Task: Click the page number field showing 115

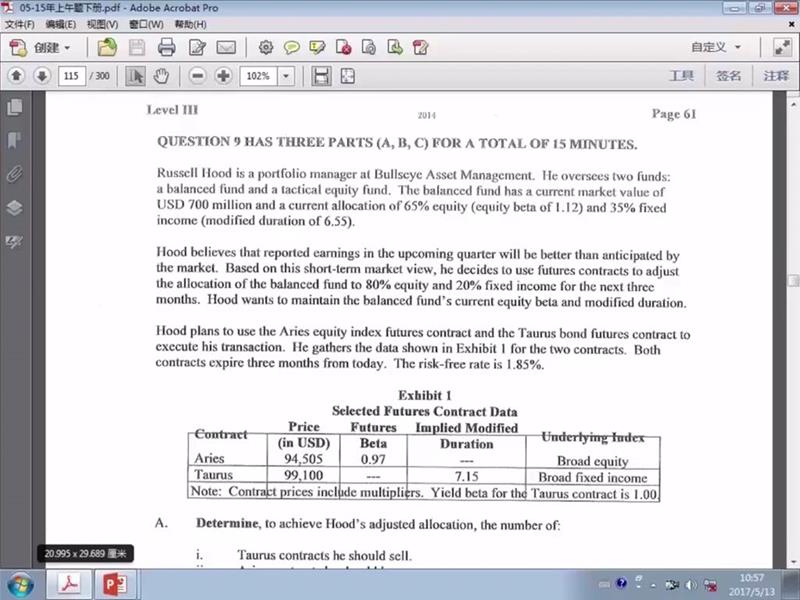Action: click(71, 76)
